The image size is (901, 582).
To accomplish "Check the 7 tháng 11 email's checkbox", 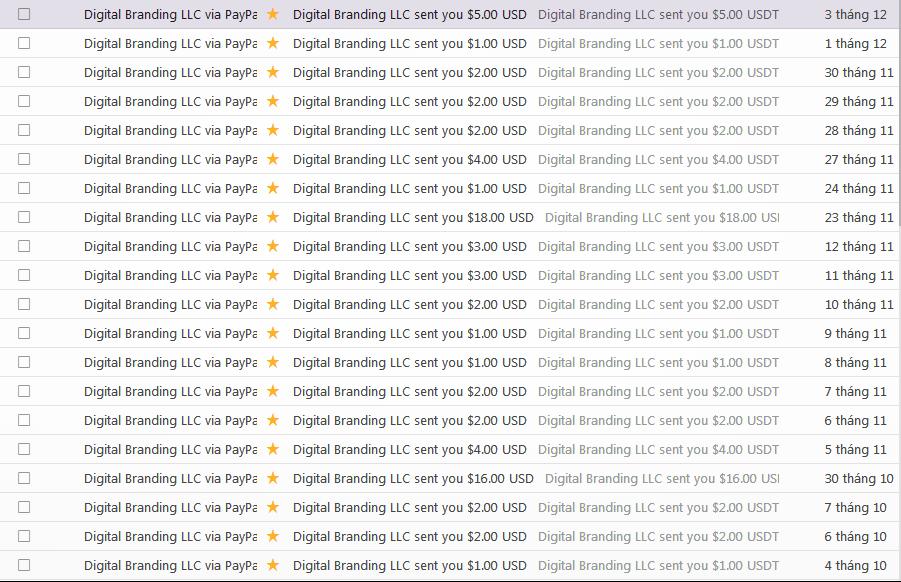I will (24, 391).
